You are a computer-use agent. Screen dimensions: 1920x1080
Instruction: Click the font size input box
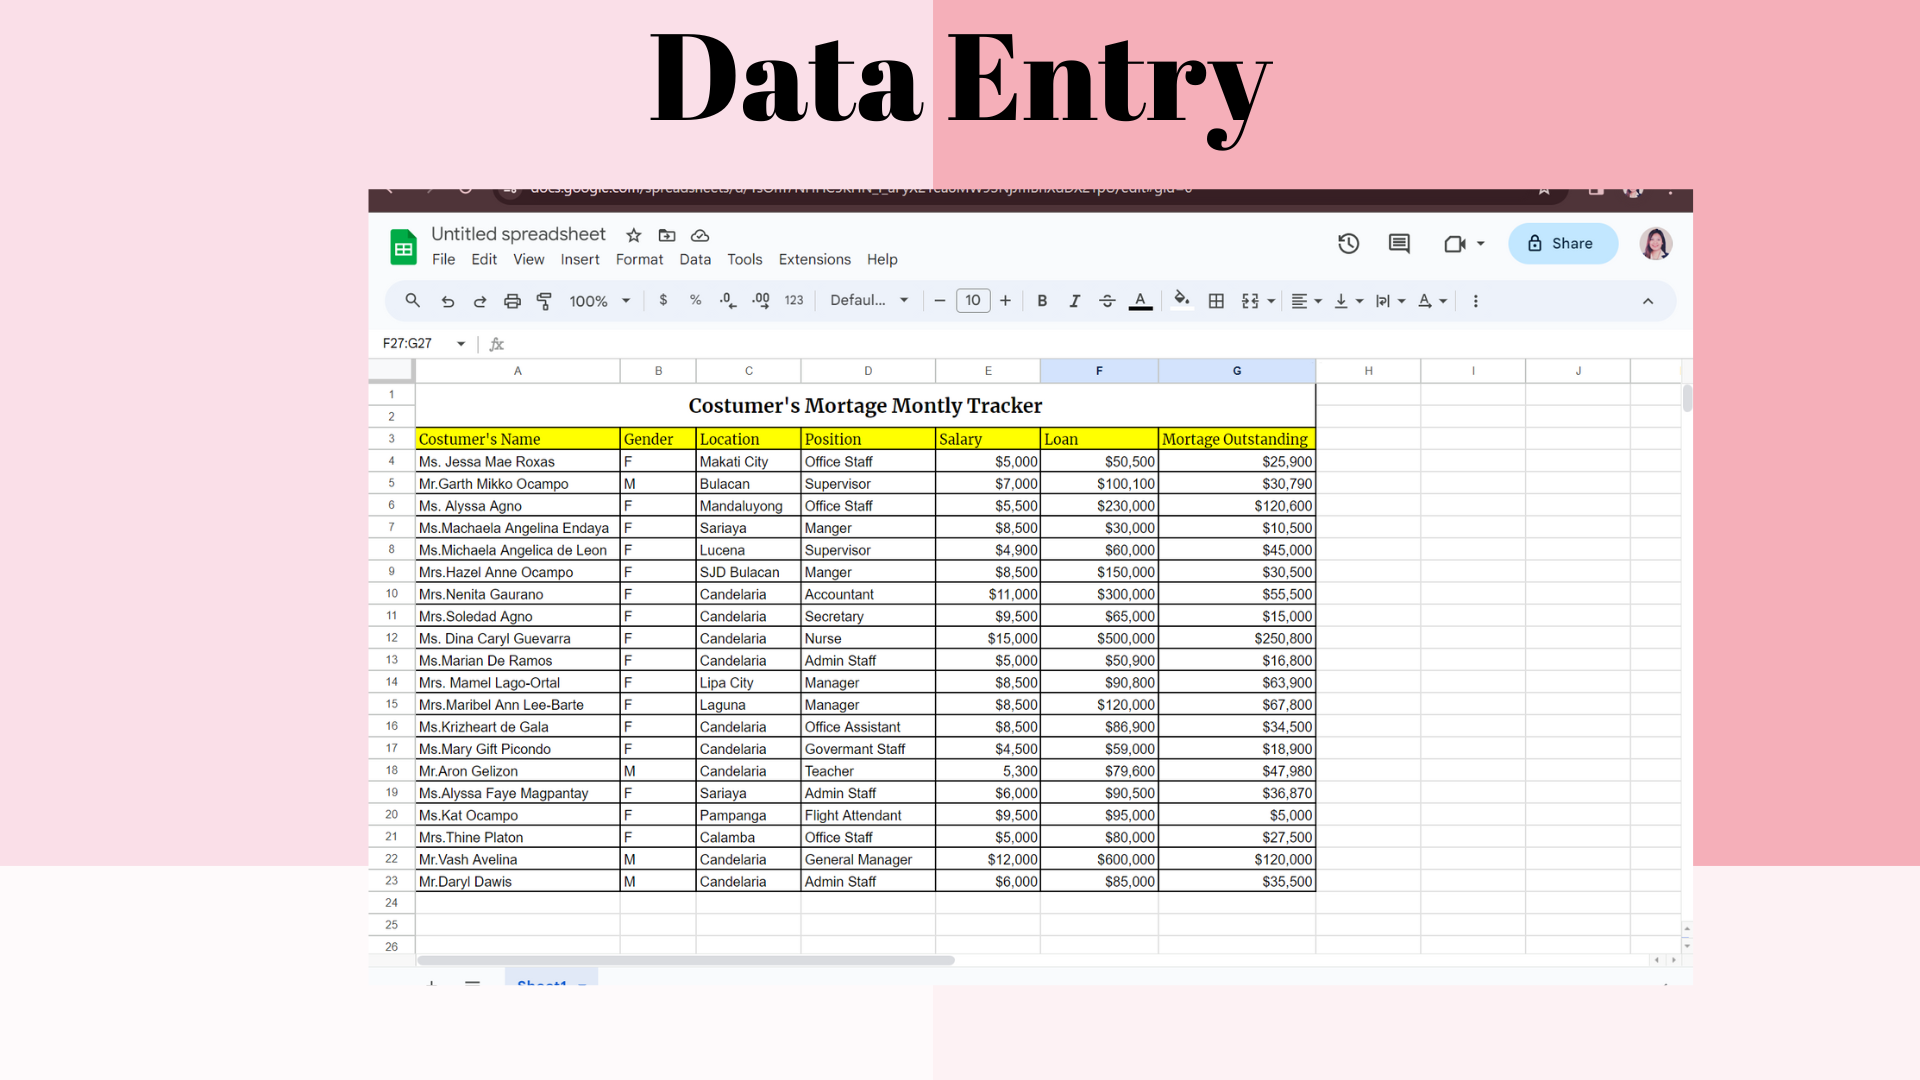[x=972, y=301]
